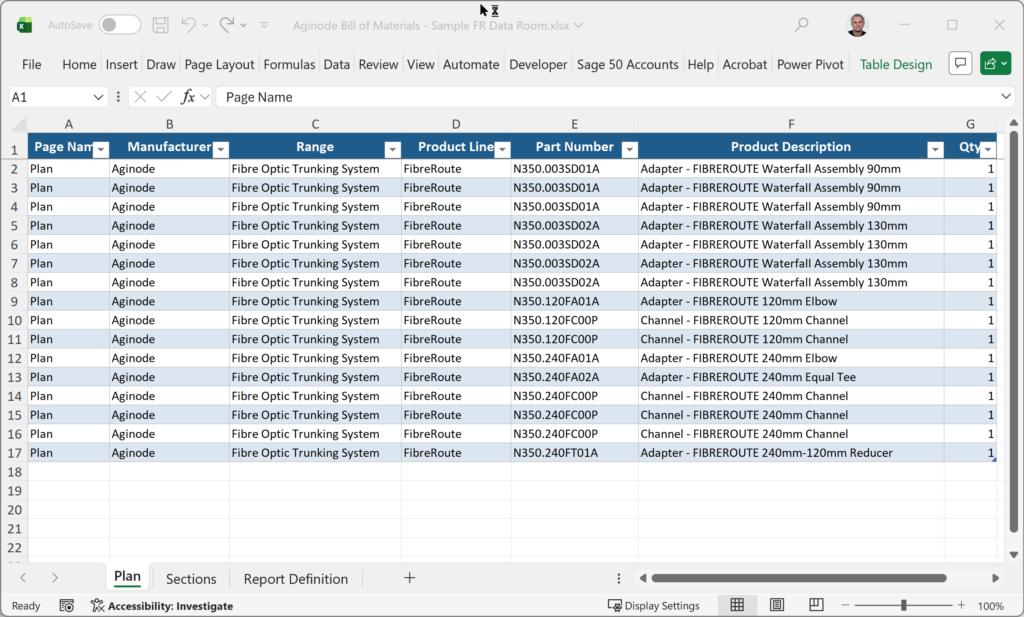Screen dimensions: 1024x617
Task: Select the Plan sheet tab
Action: coord(127,577)
